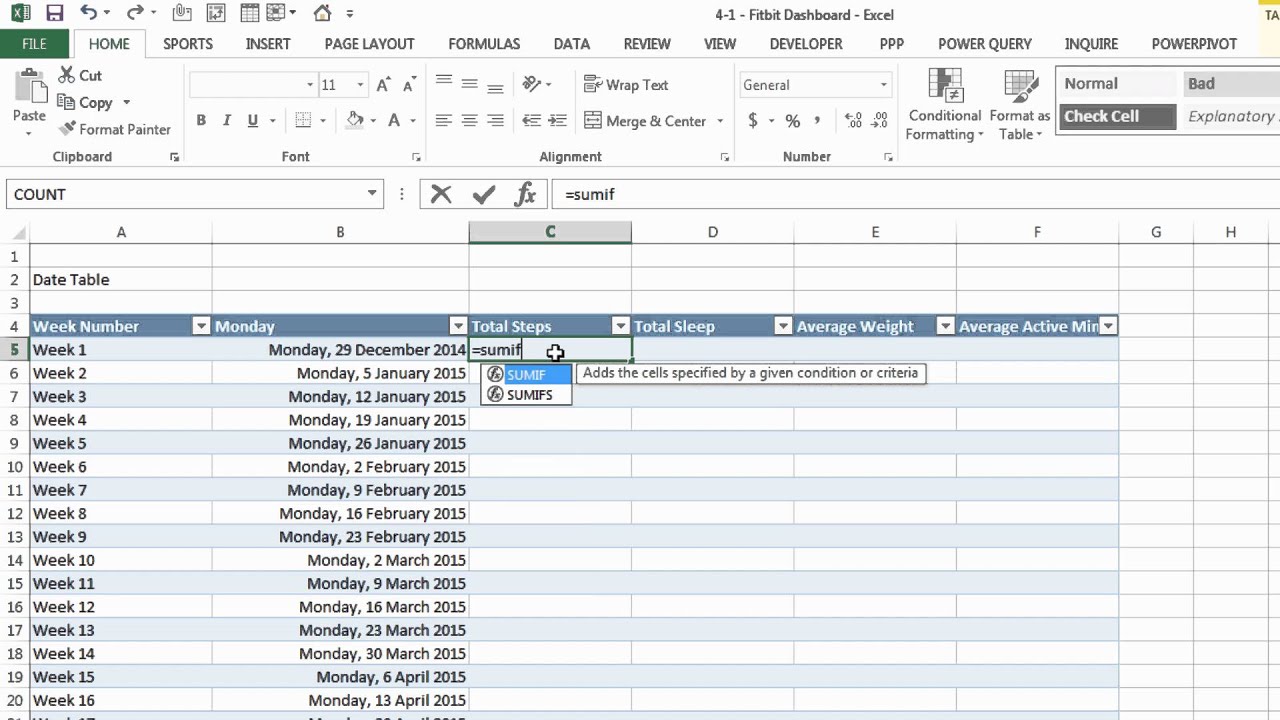
Task: Open the font name dropdown
Action: pyautogui.click(x=310, y=85)
